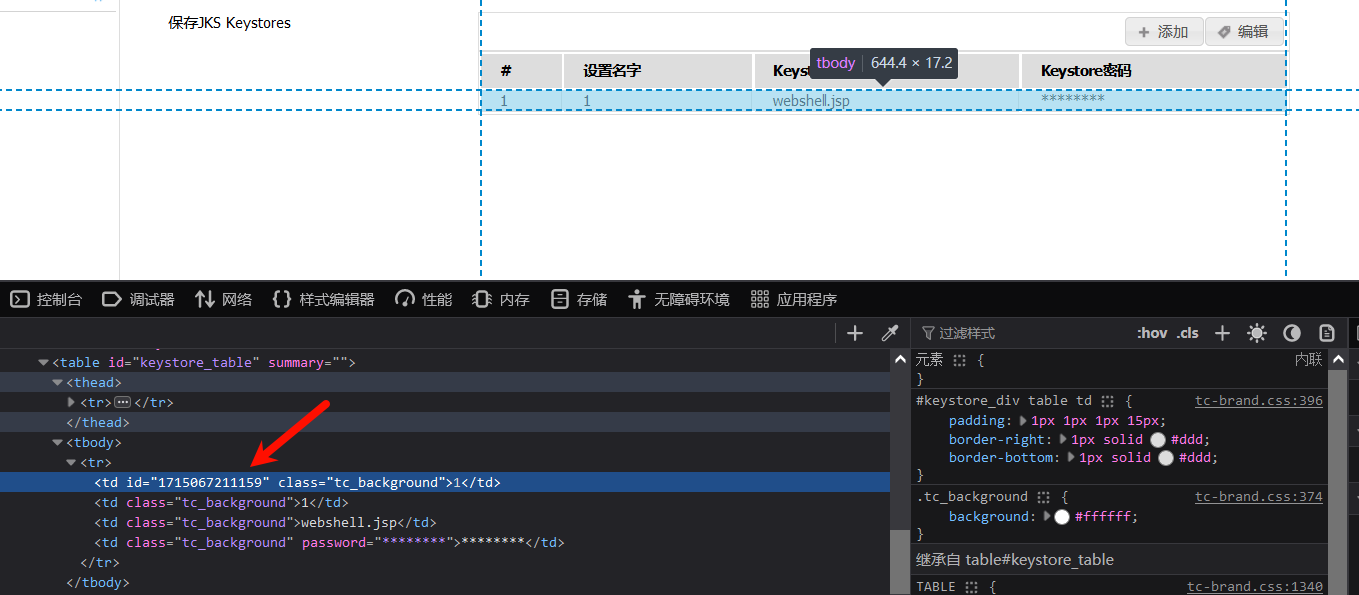Collapse the keystore_table table node

click(x=43, y=363)
